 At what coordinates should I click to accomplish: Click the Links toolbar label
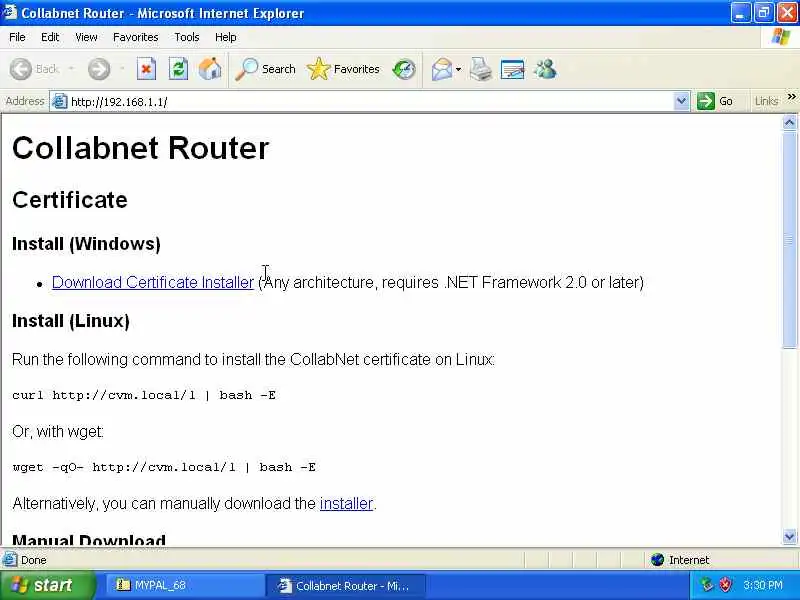(766, 101)
